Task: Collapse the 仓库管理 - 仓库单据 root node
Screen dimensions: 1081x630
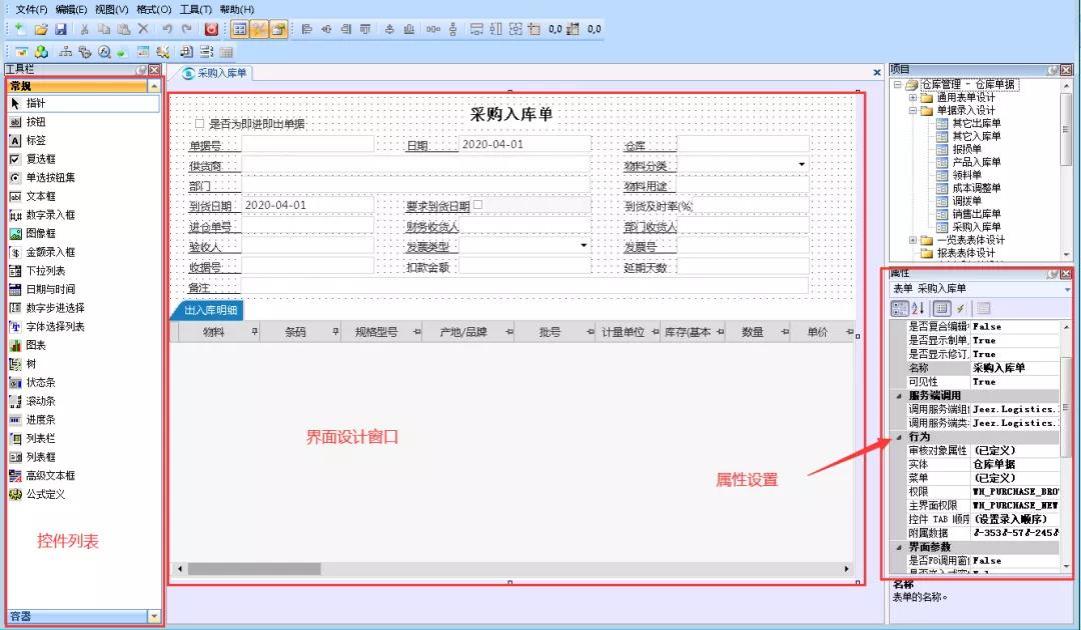Action: click(x=898, y=85)
